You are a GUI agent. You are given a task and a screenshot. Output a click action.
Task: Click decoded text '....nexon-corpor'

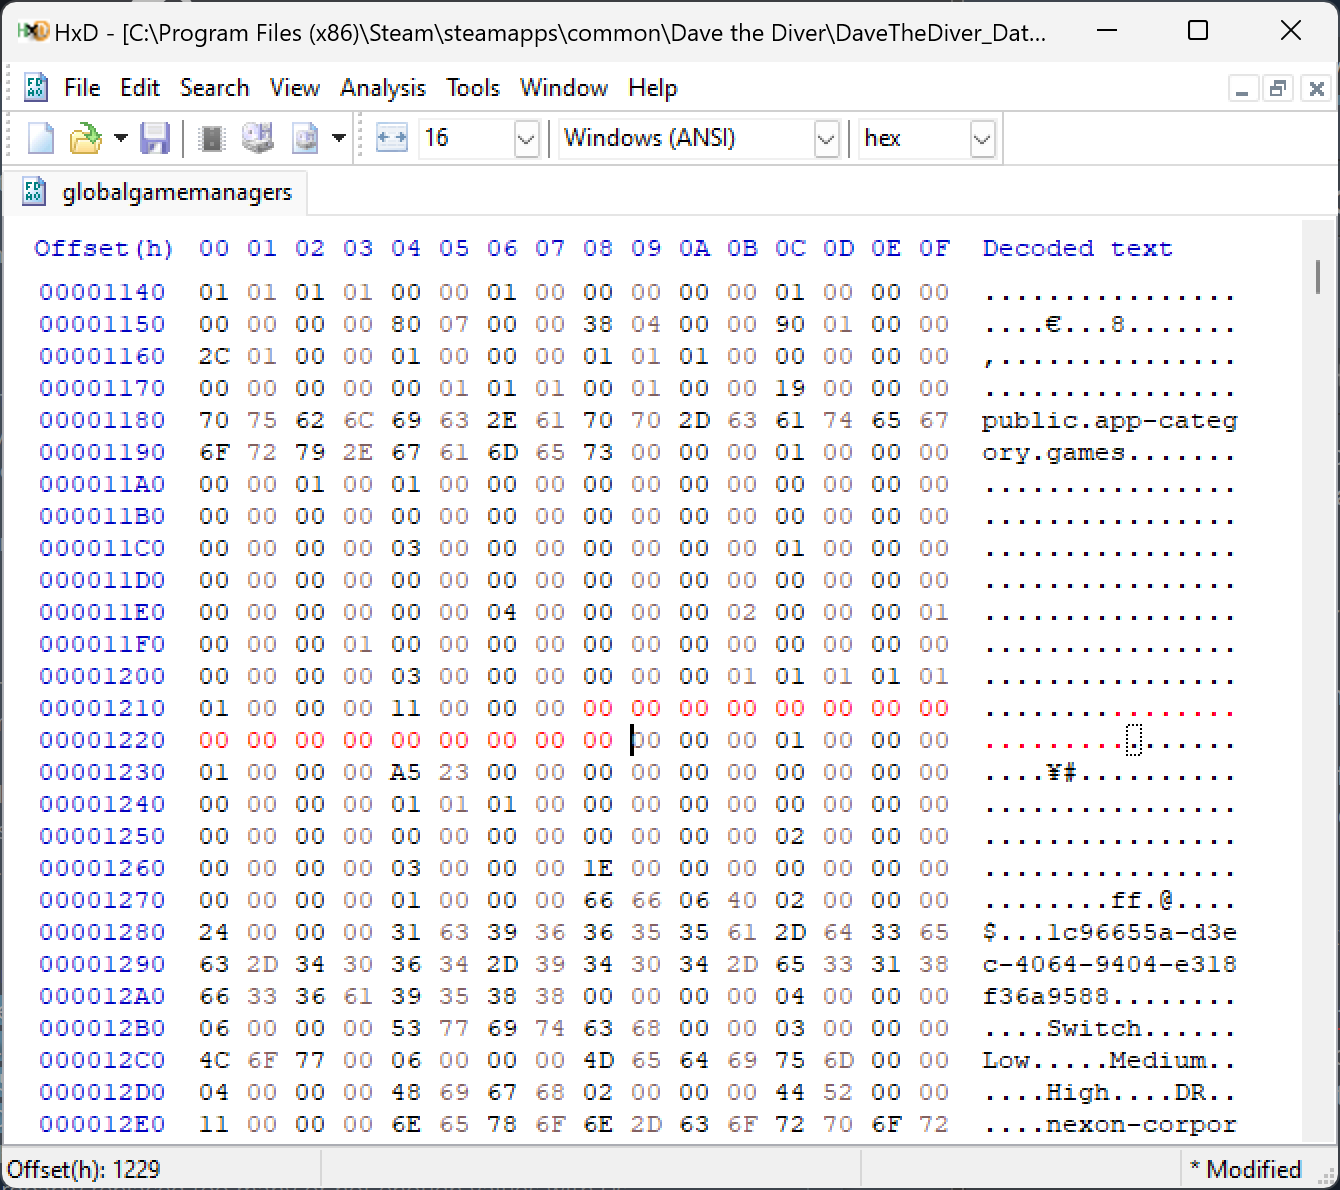[1109, 1124]
